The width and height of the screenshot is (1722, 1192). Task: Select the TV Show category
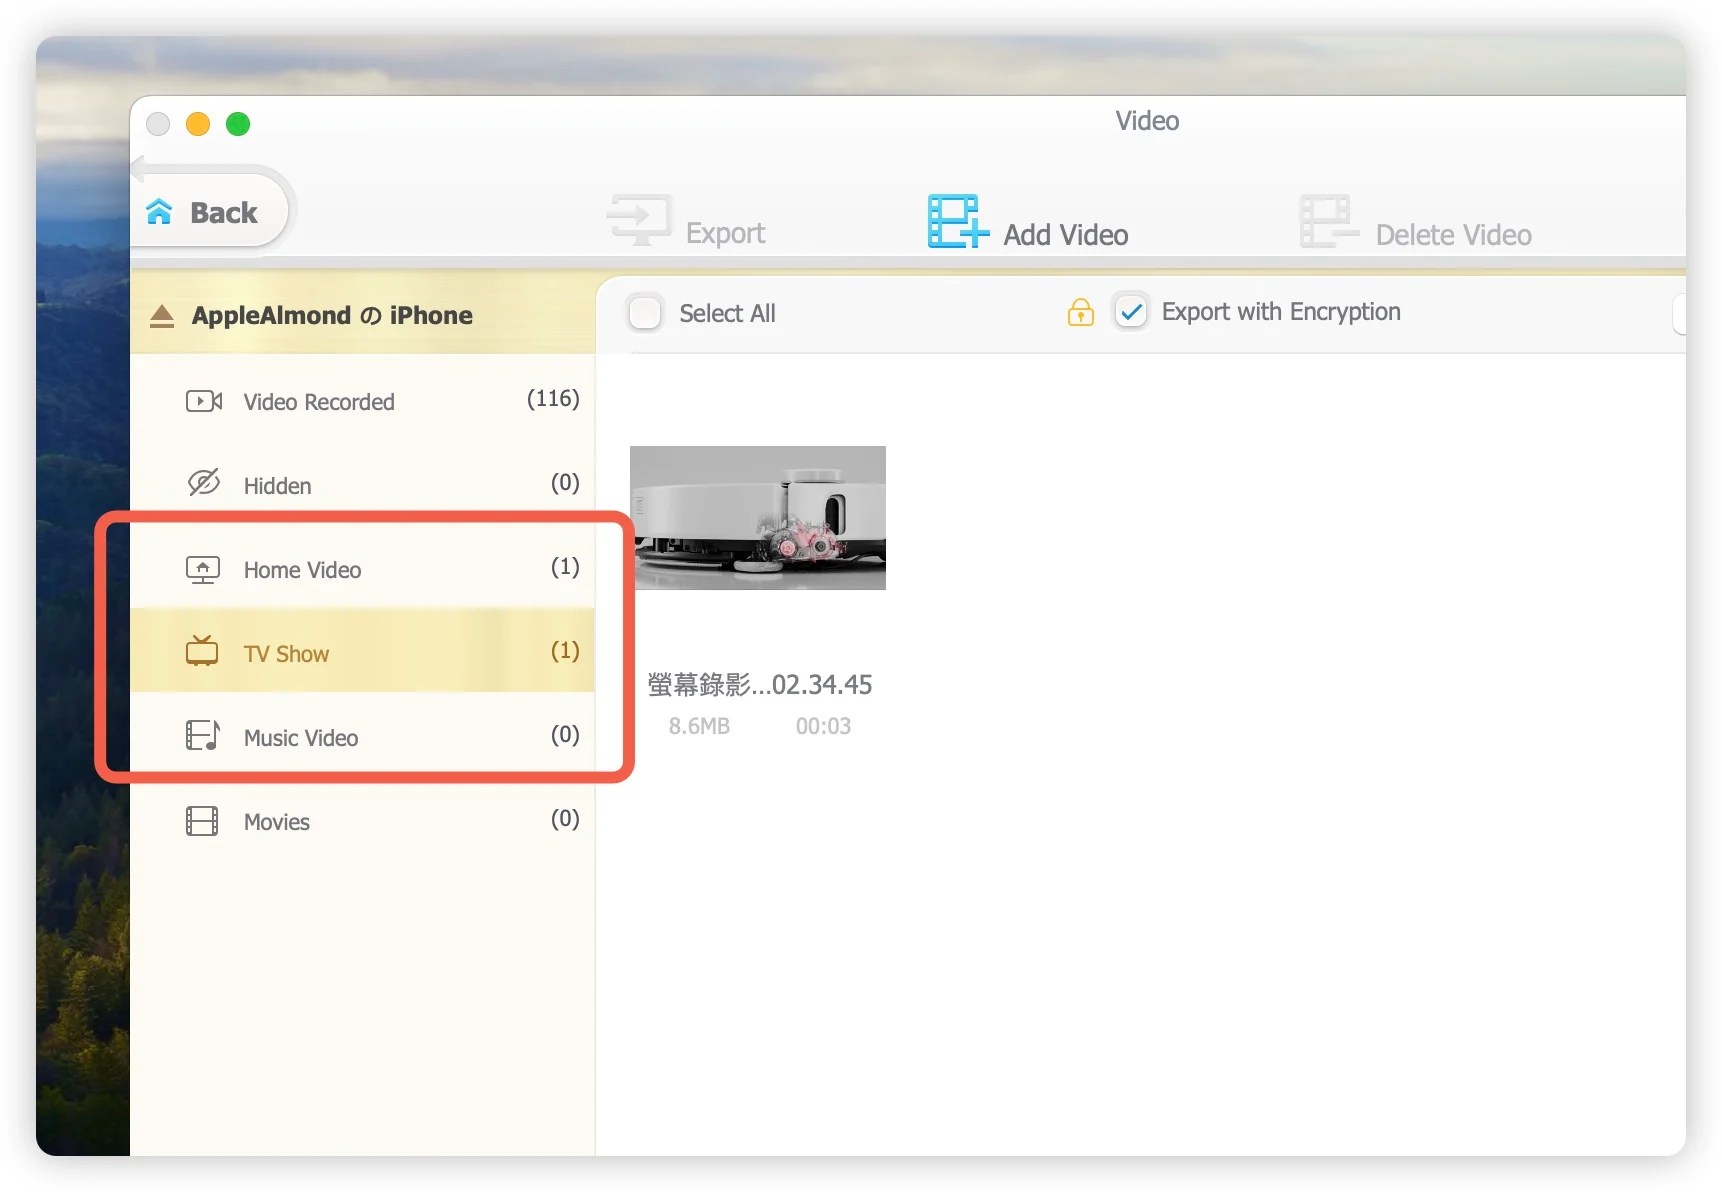point(362,652)
